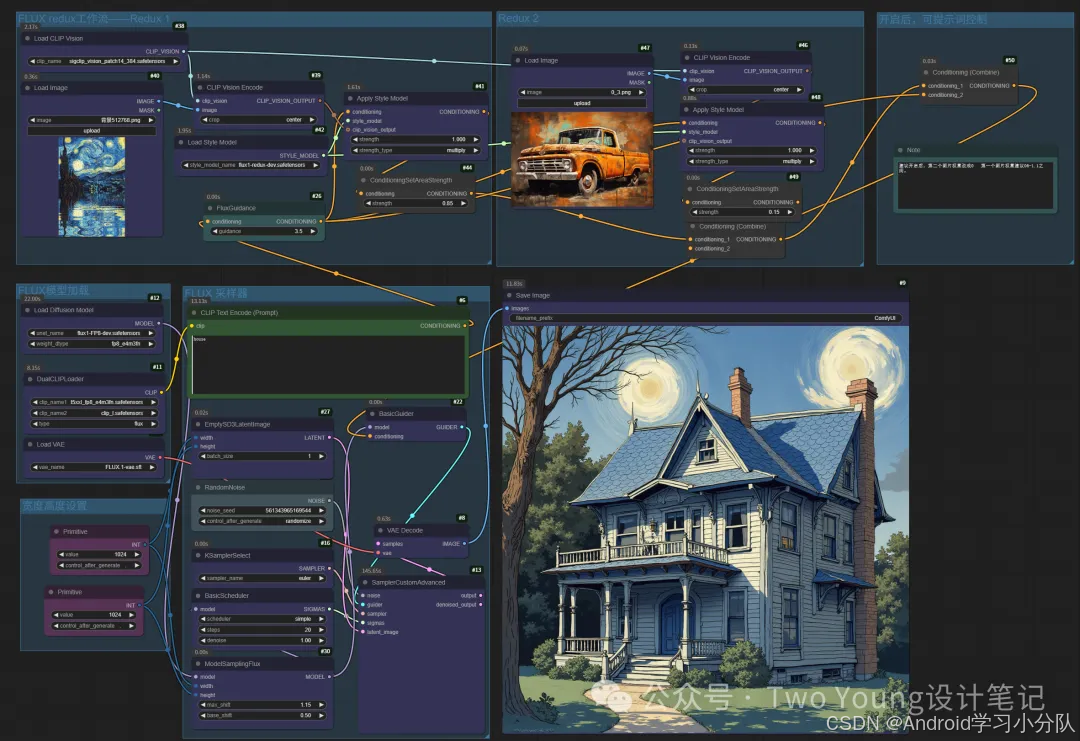Image resolution: width=1080 pixels, height=741 pixels.
Task: Click the Note node's Chinese text box
Action: (x=975, y=183)
